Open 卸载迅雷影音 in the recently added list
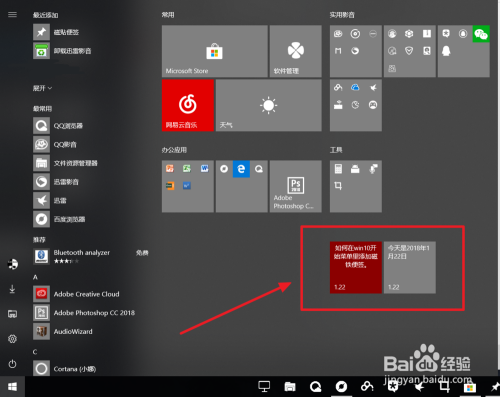This screenshot has width=500, height=397. pyautogui.click(x=62, y=51)
